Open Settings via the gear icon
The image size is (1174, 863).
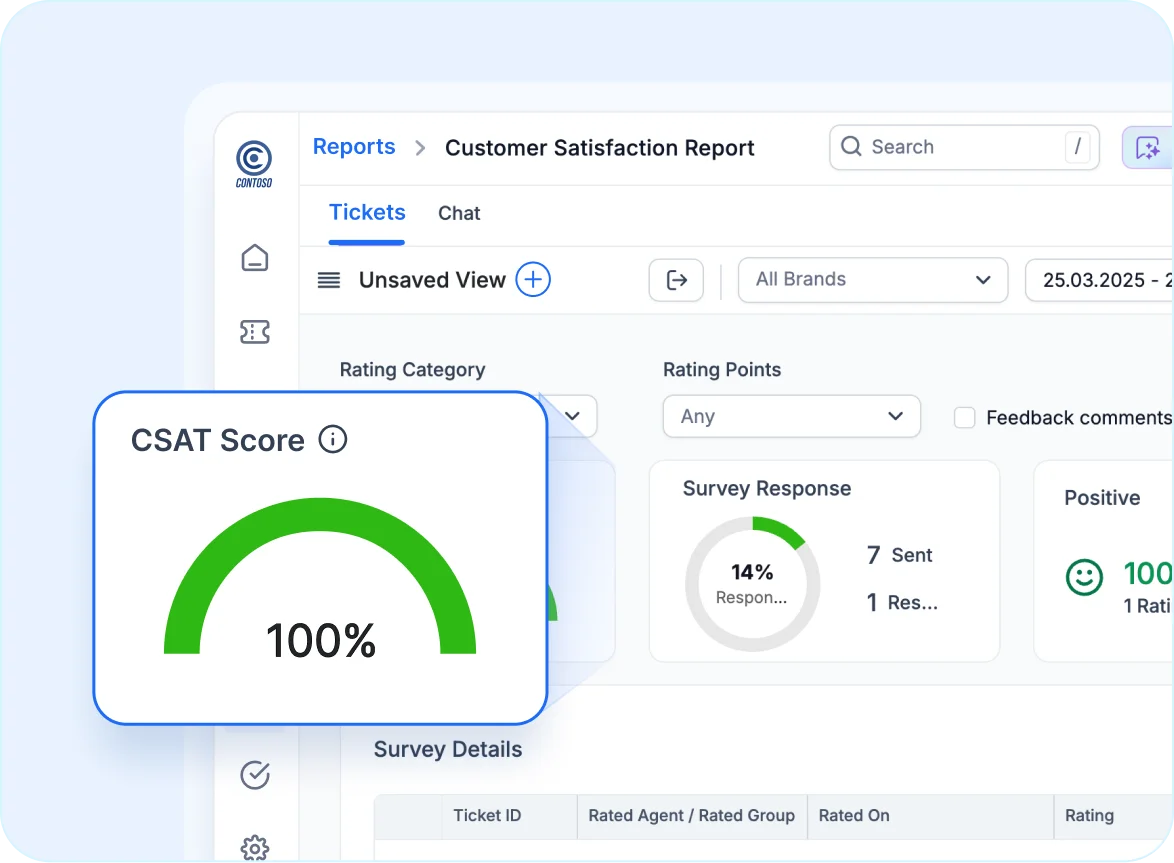[254, 848]
